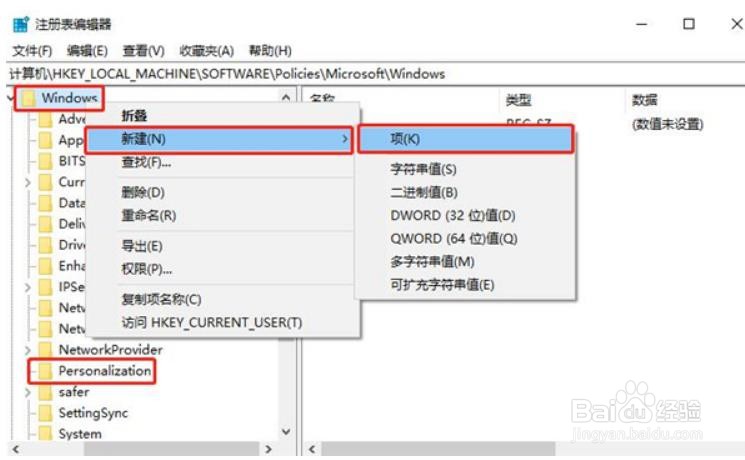Viewport: 745px width, 460px height.
Task: Open the 查看(V) menu
Action: [x=143, y=50]
